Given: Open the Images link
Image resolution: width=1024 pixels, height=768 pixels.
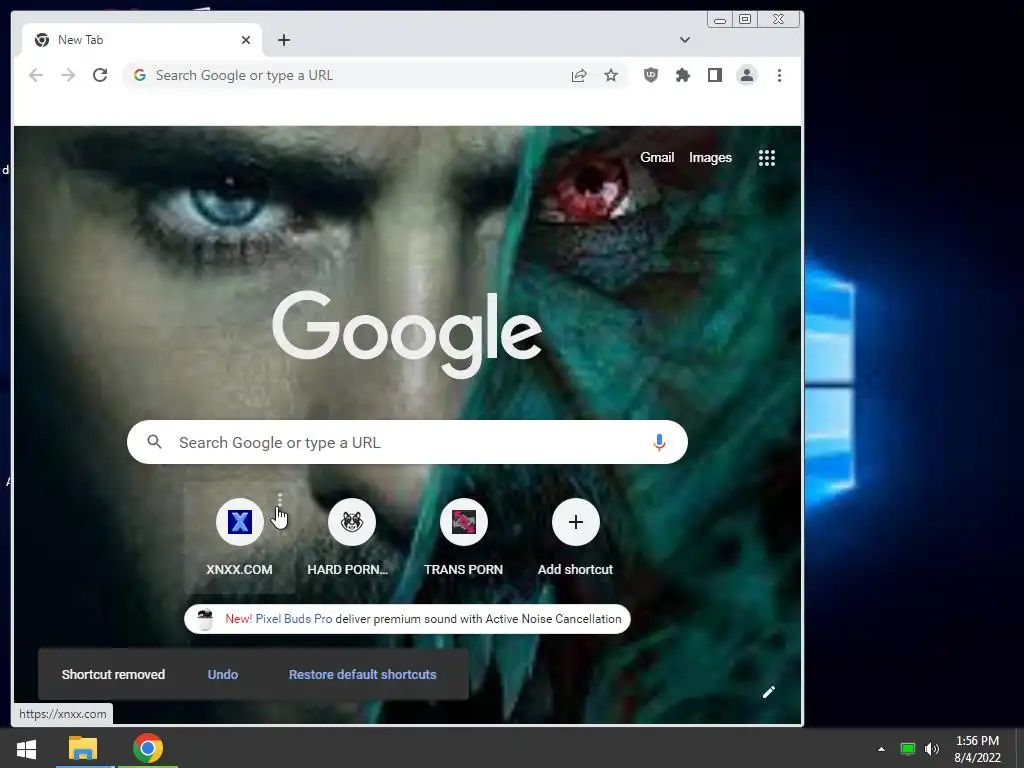Looking at the screenshot, I should [x=710, y=157].
